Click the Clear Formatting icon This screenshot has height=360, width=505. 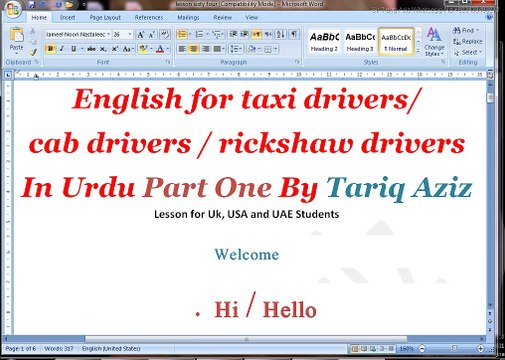coord(165,34)
